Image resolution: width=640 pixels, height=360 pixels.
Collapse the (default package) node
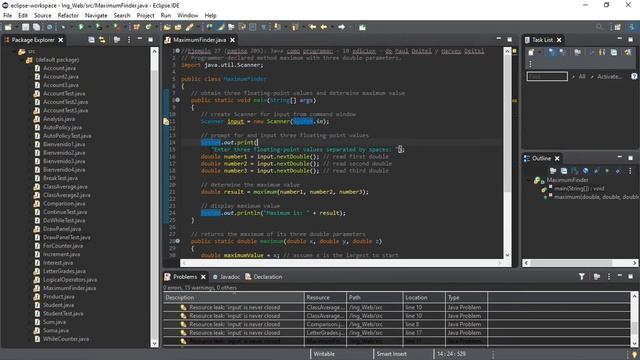(21, 60)
